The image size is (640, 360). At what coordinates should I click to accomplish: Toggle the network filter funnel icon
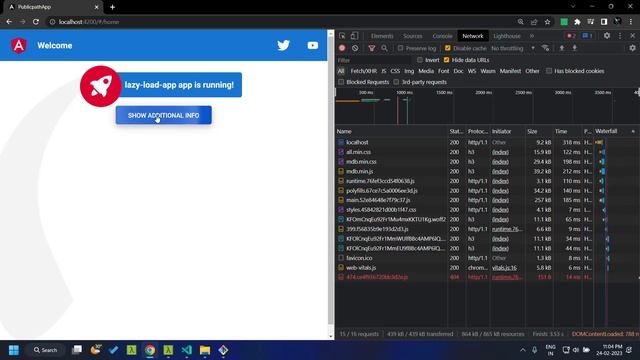click(371, 48)
